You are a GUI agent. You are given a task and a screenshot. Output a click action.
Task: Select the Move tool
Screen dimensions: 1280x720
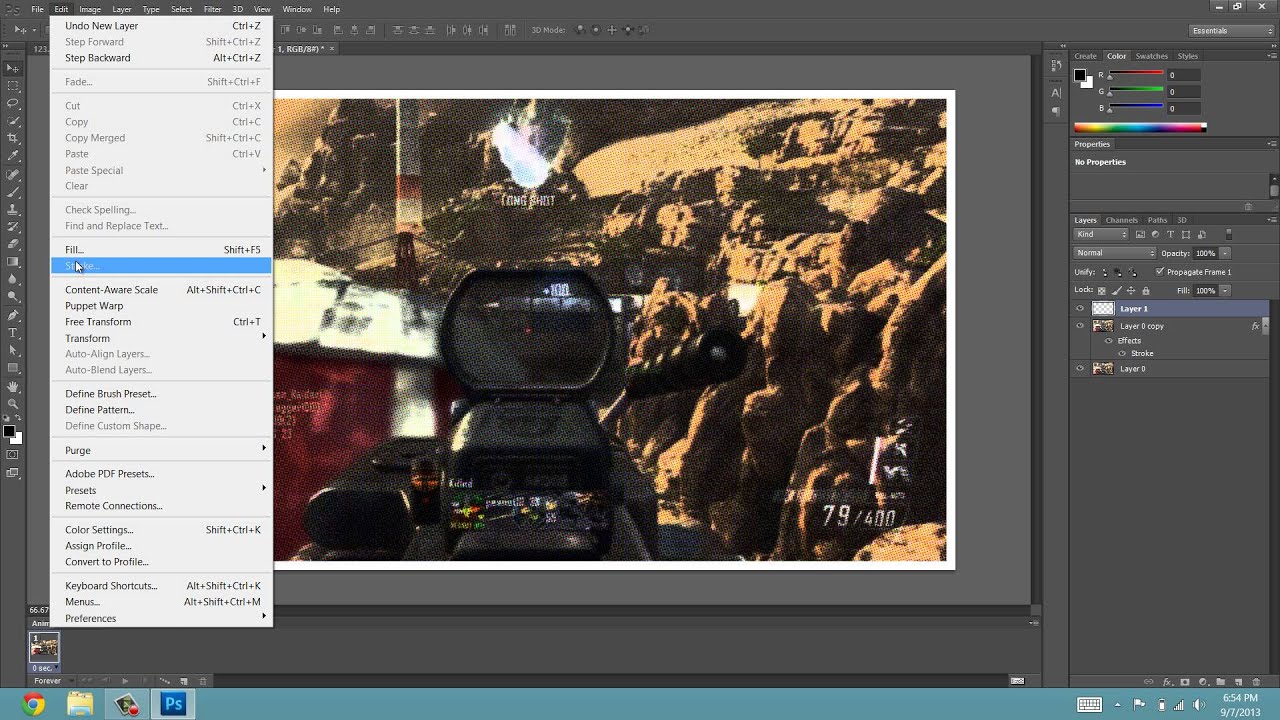[13, 68]
